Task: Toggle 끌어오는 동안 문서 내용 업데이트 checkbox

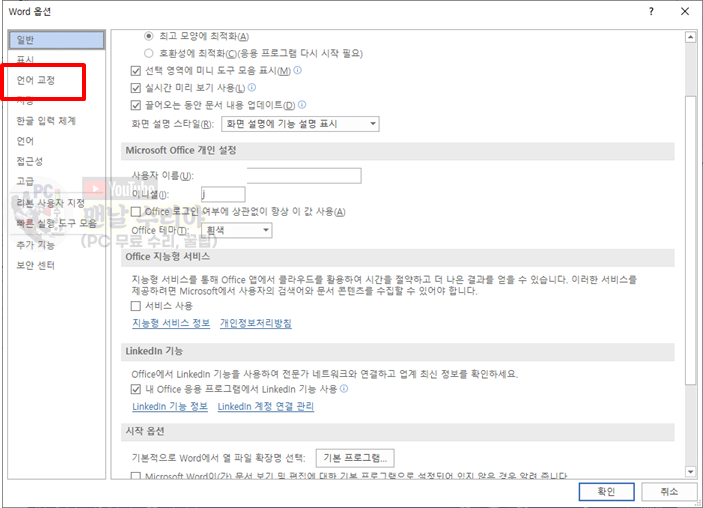Action: tap(136, 105)
